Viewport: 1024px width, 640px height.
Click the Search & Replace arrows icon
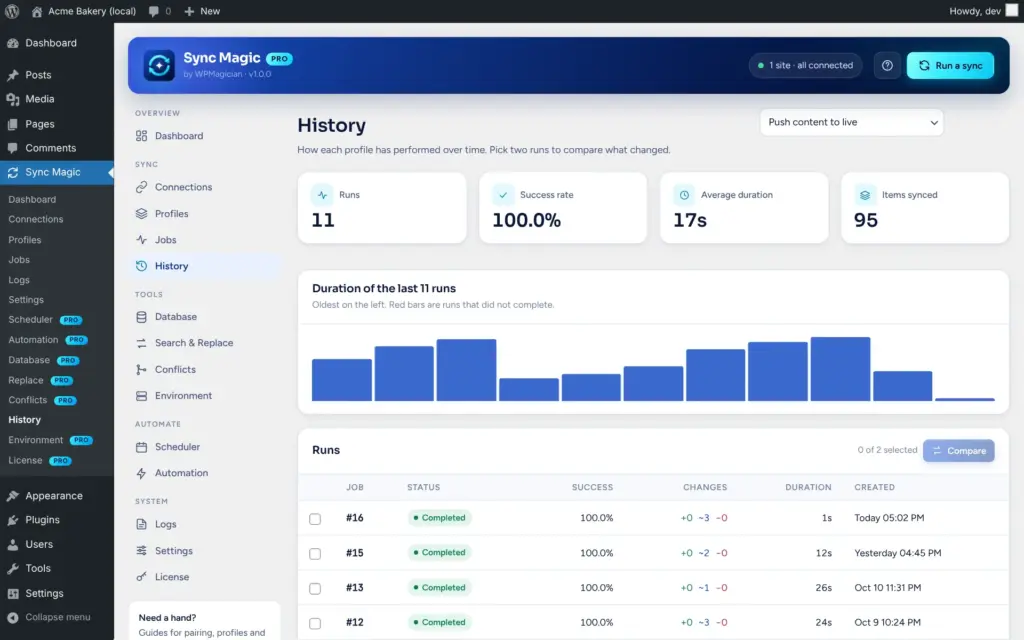(x=141, y=343)
